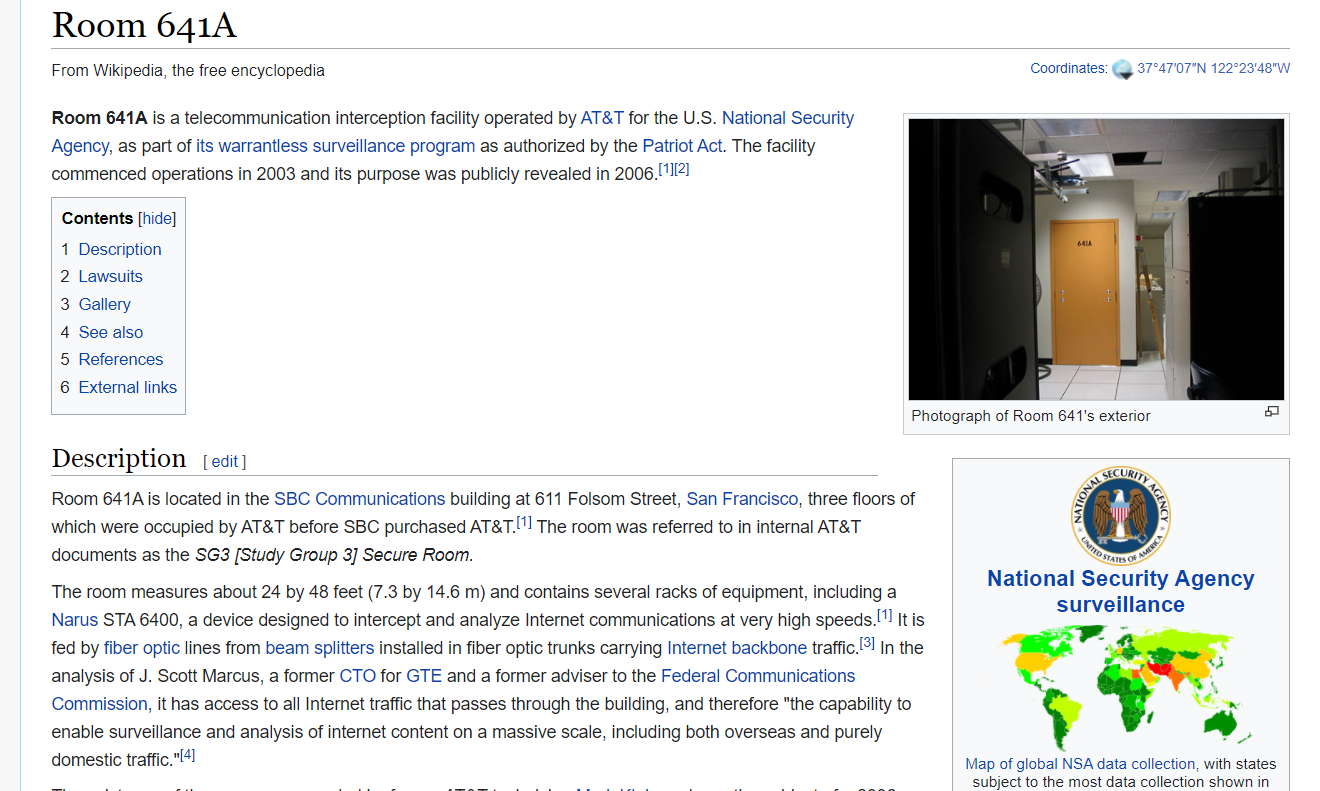Viewport: 1320px width, 791px height.
Task: Open Map of global NSA data collection link
Action: click(1080, 764)
